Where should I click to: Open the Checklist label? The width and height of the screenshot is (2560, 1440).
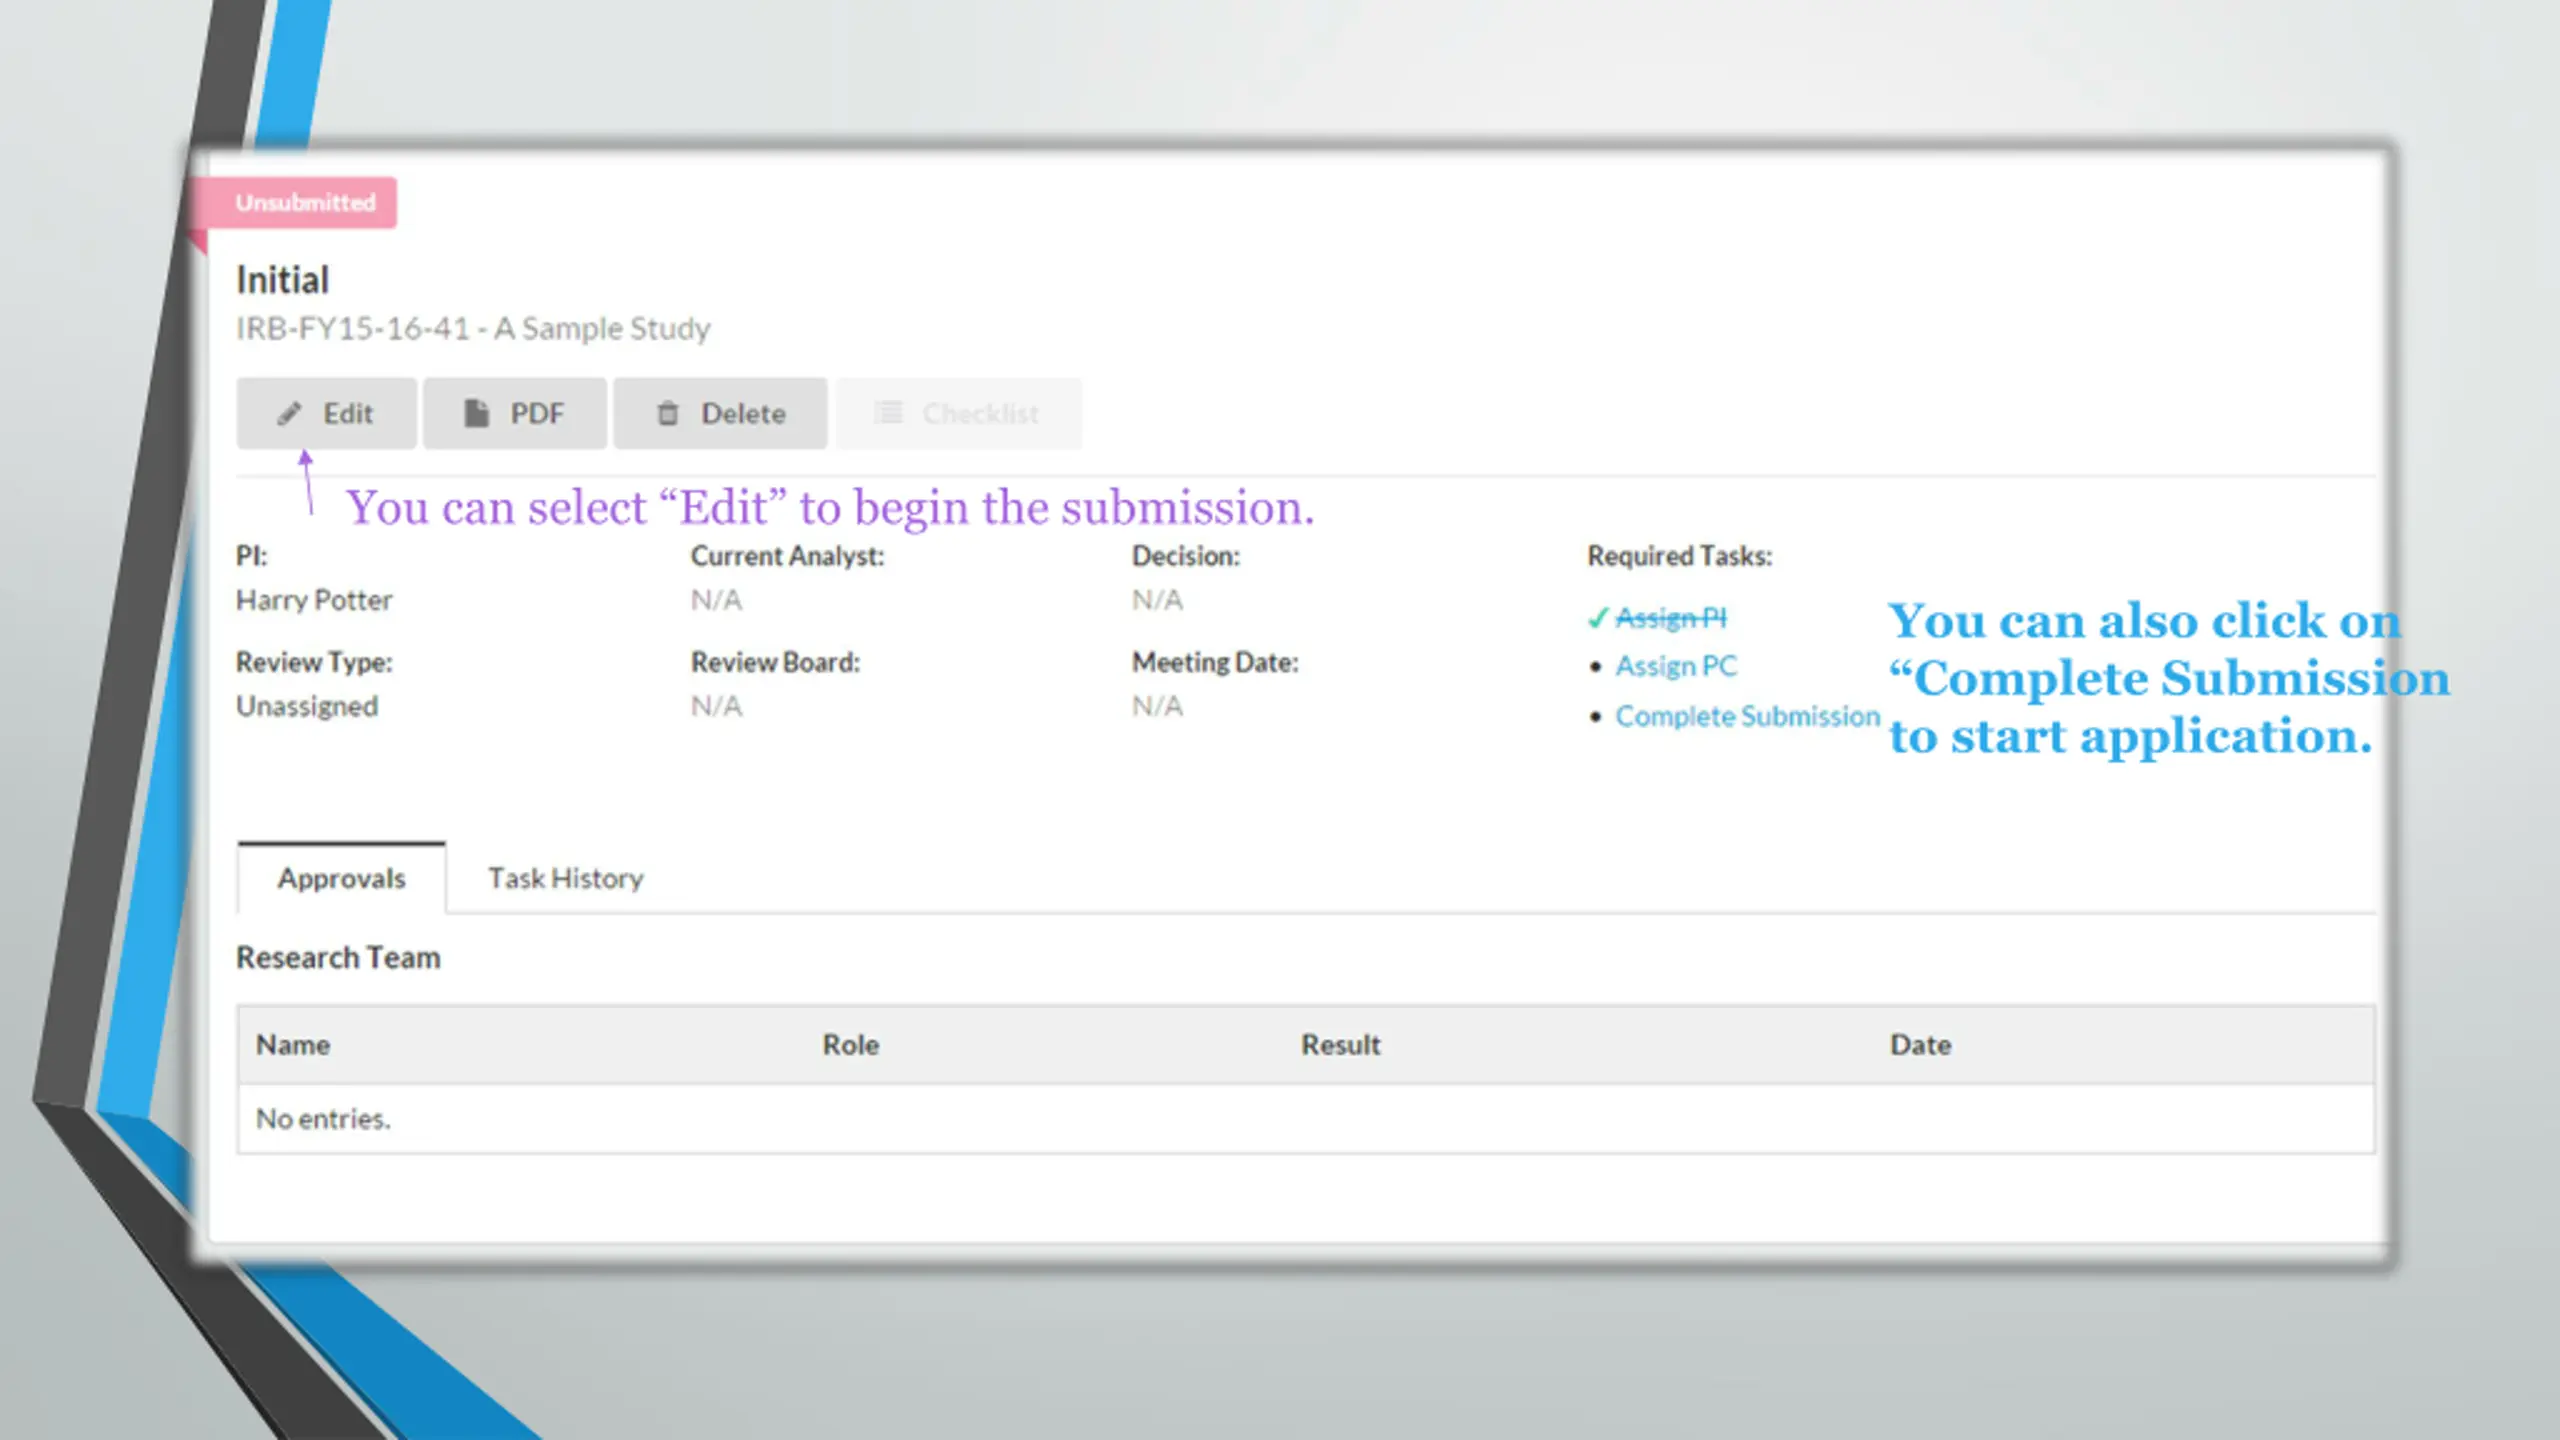click(980, 413)
